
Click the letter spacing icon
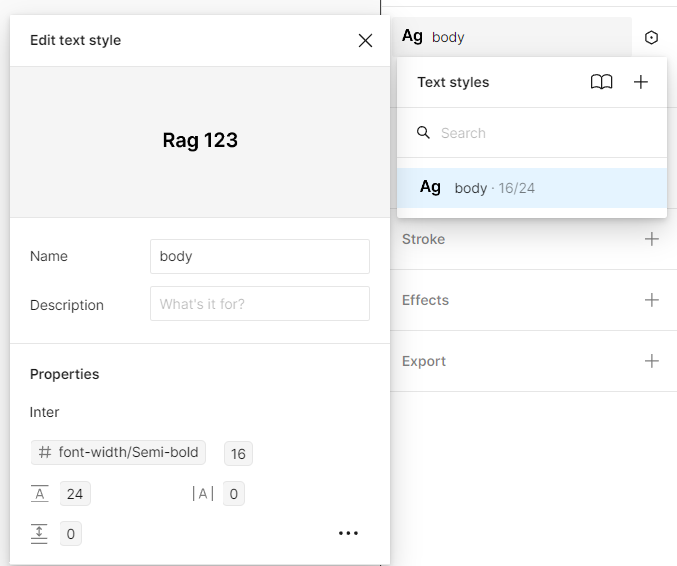[x=203, y=493]
